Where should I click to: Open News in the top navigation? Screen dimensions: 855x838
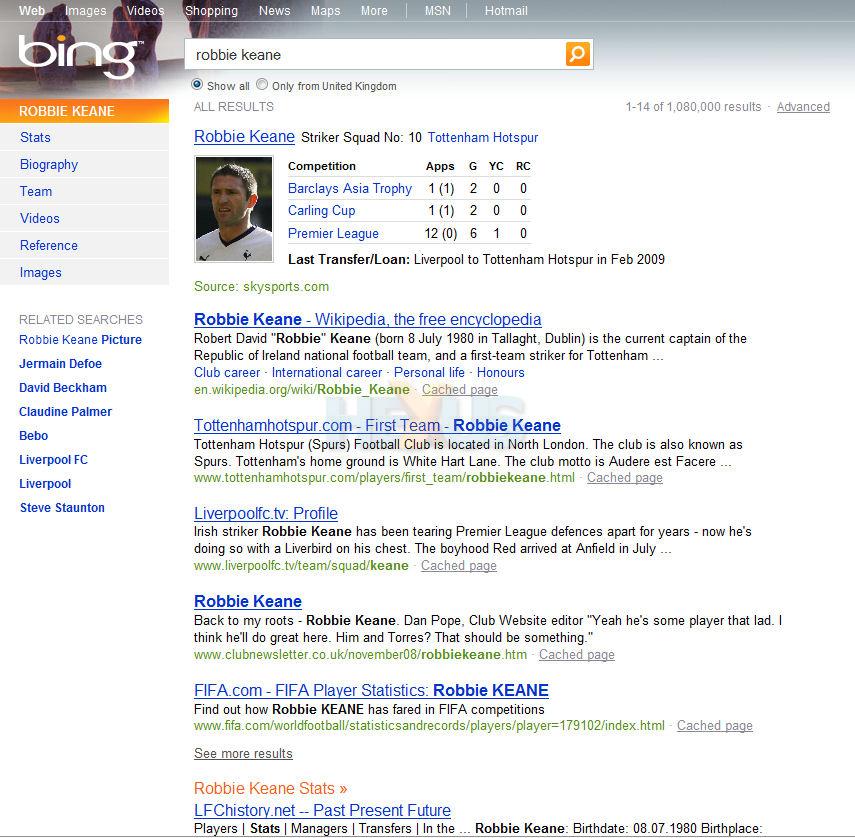(274, 10)
